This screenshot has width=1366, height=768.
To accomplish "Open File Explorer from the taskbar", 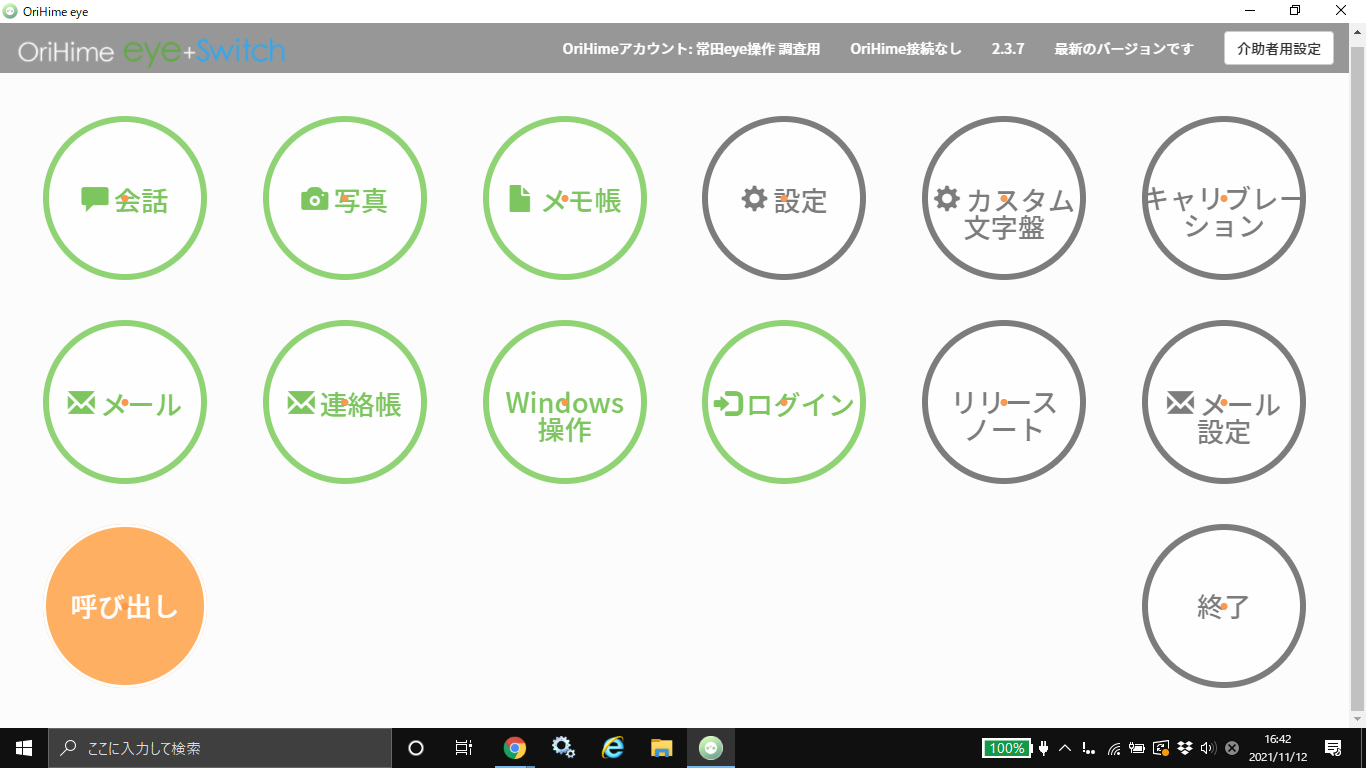I will [661, 748].
